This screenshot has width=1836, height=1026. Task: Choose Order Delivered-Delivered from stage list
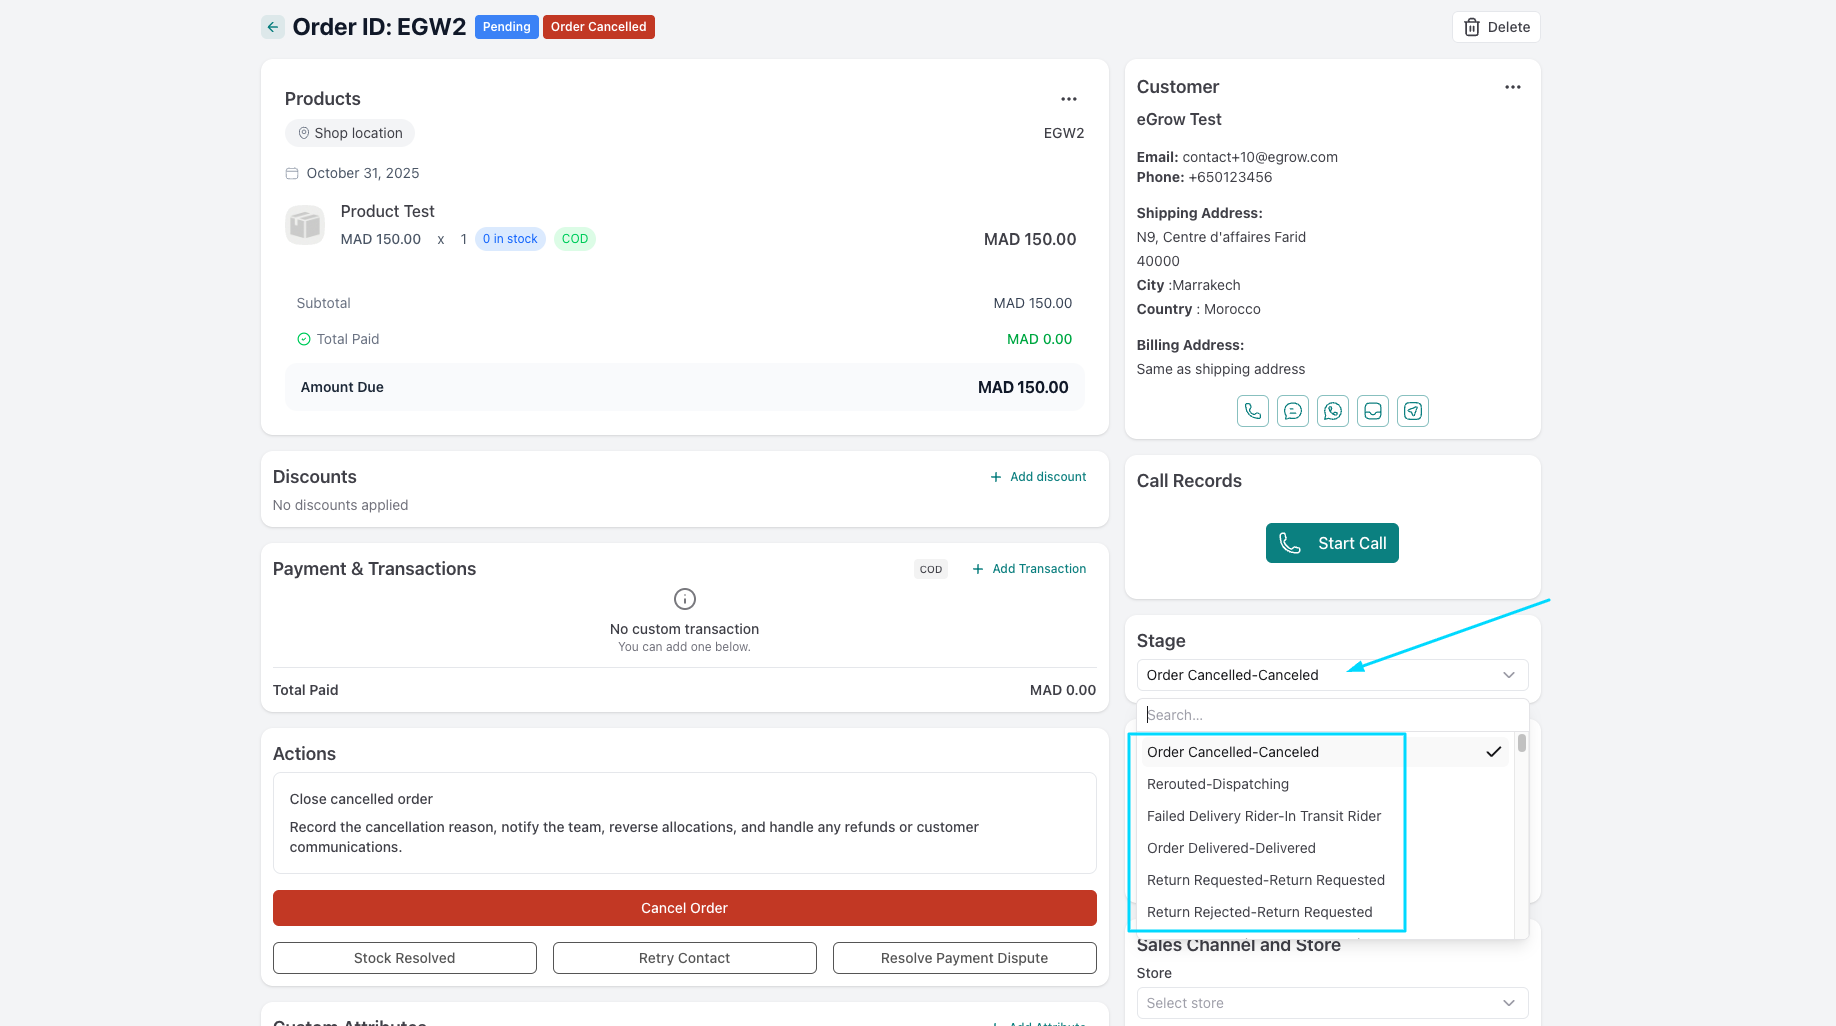tap(1230, 848)
